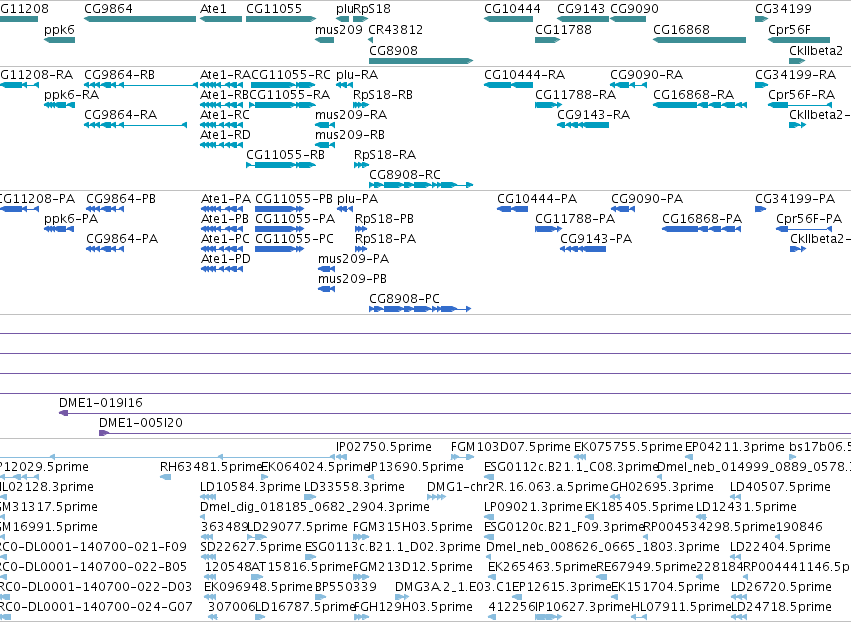Click the RH63481.5prime EST label

[x=212, y=467]
